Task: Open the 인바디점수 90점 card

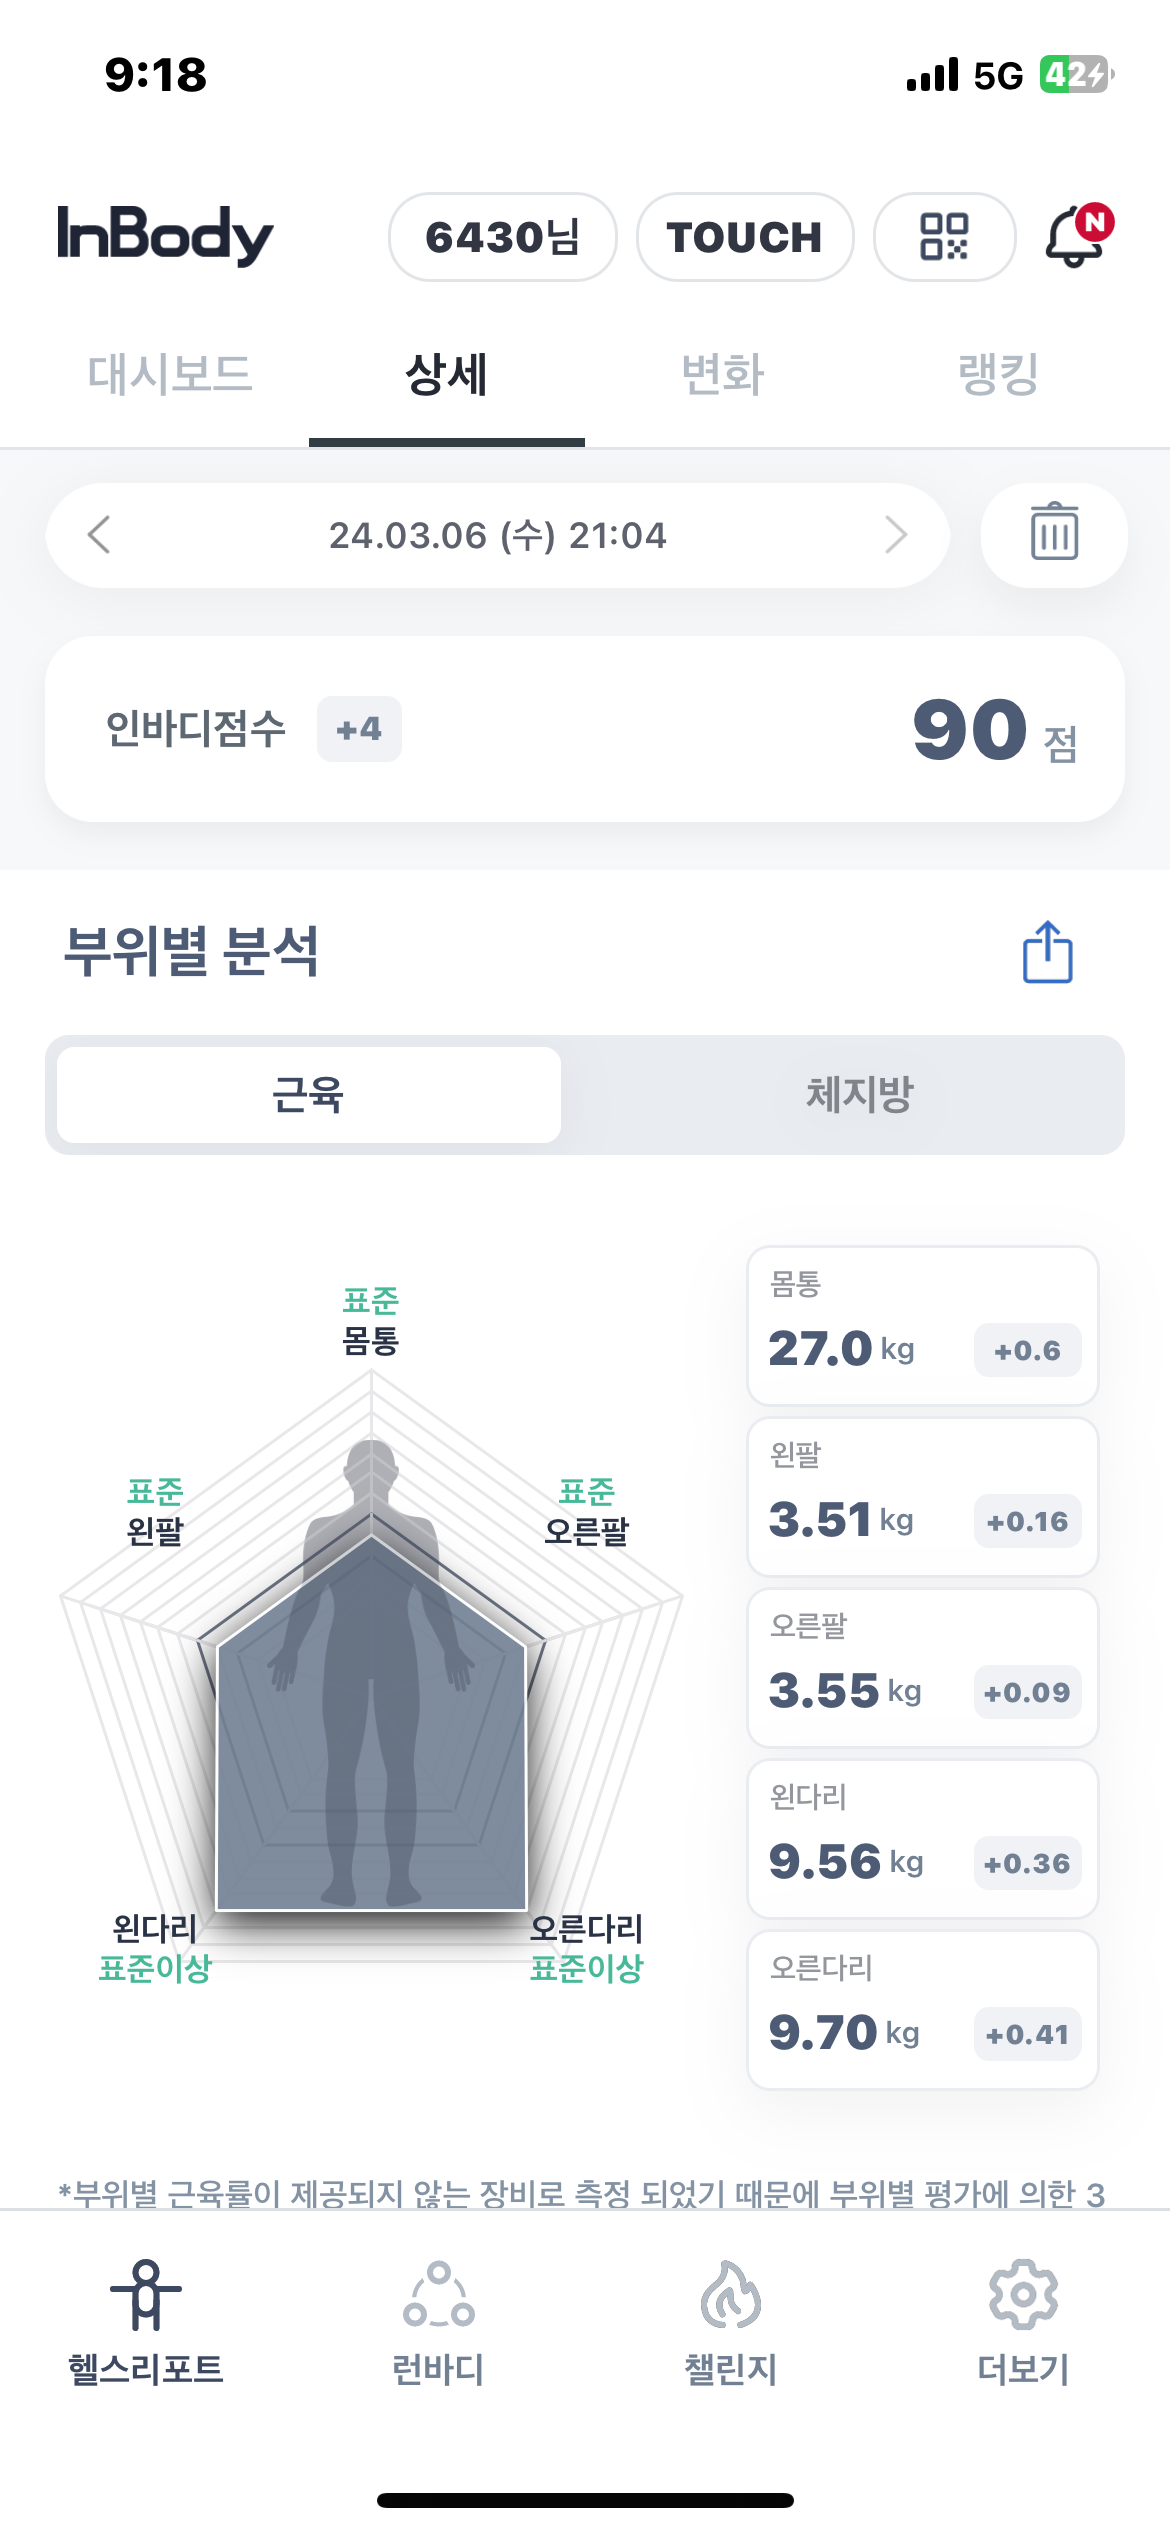Action: click(x=585, y=729)
